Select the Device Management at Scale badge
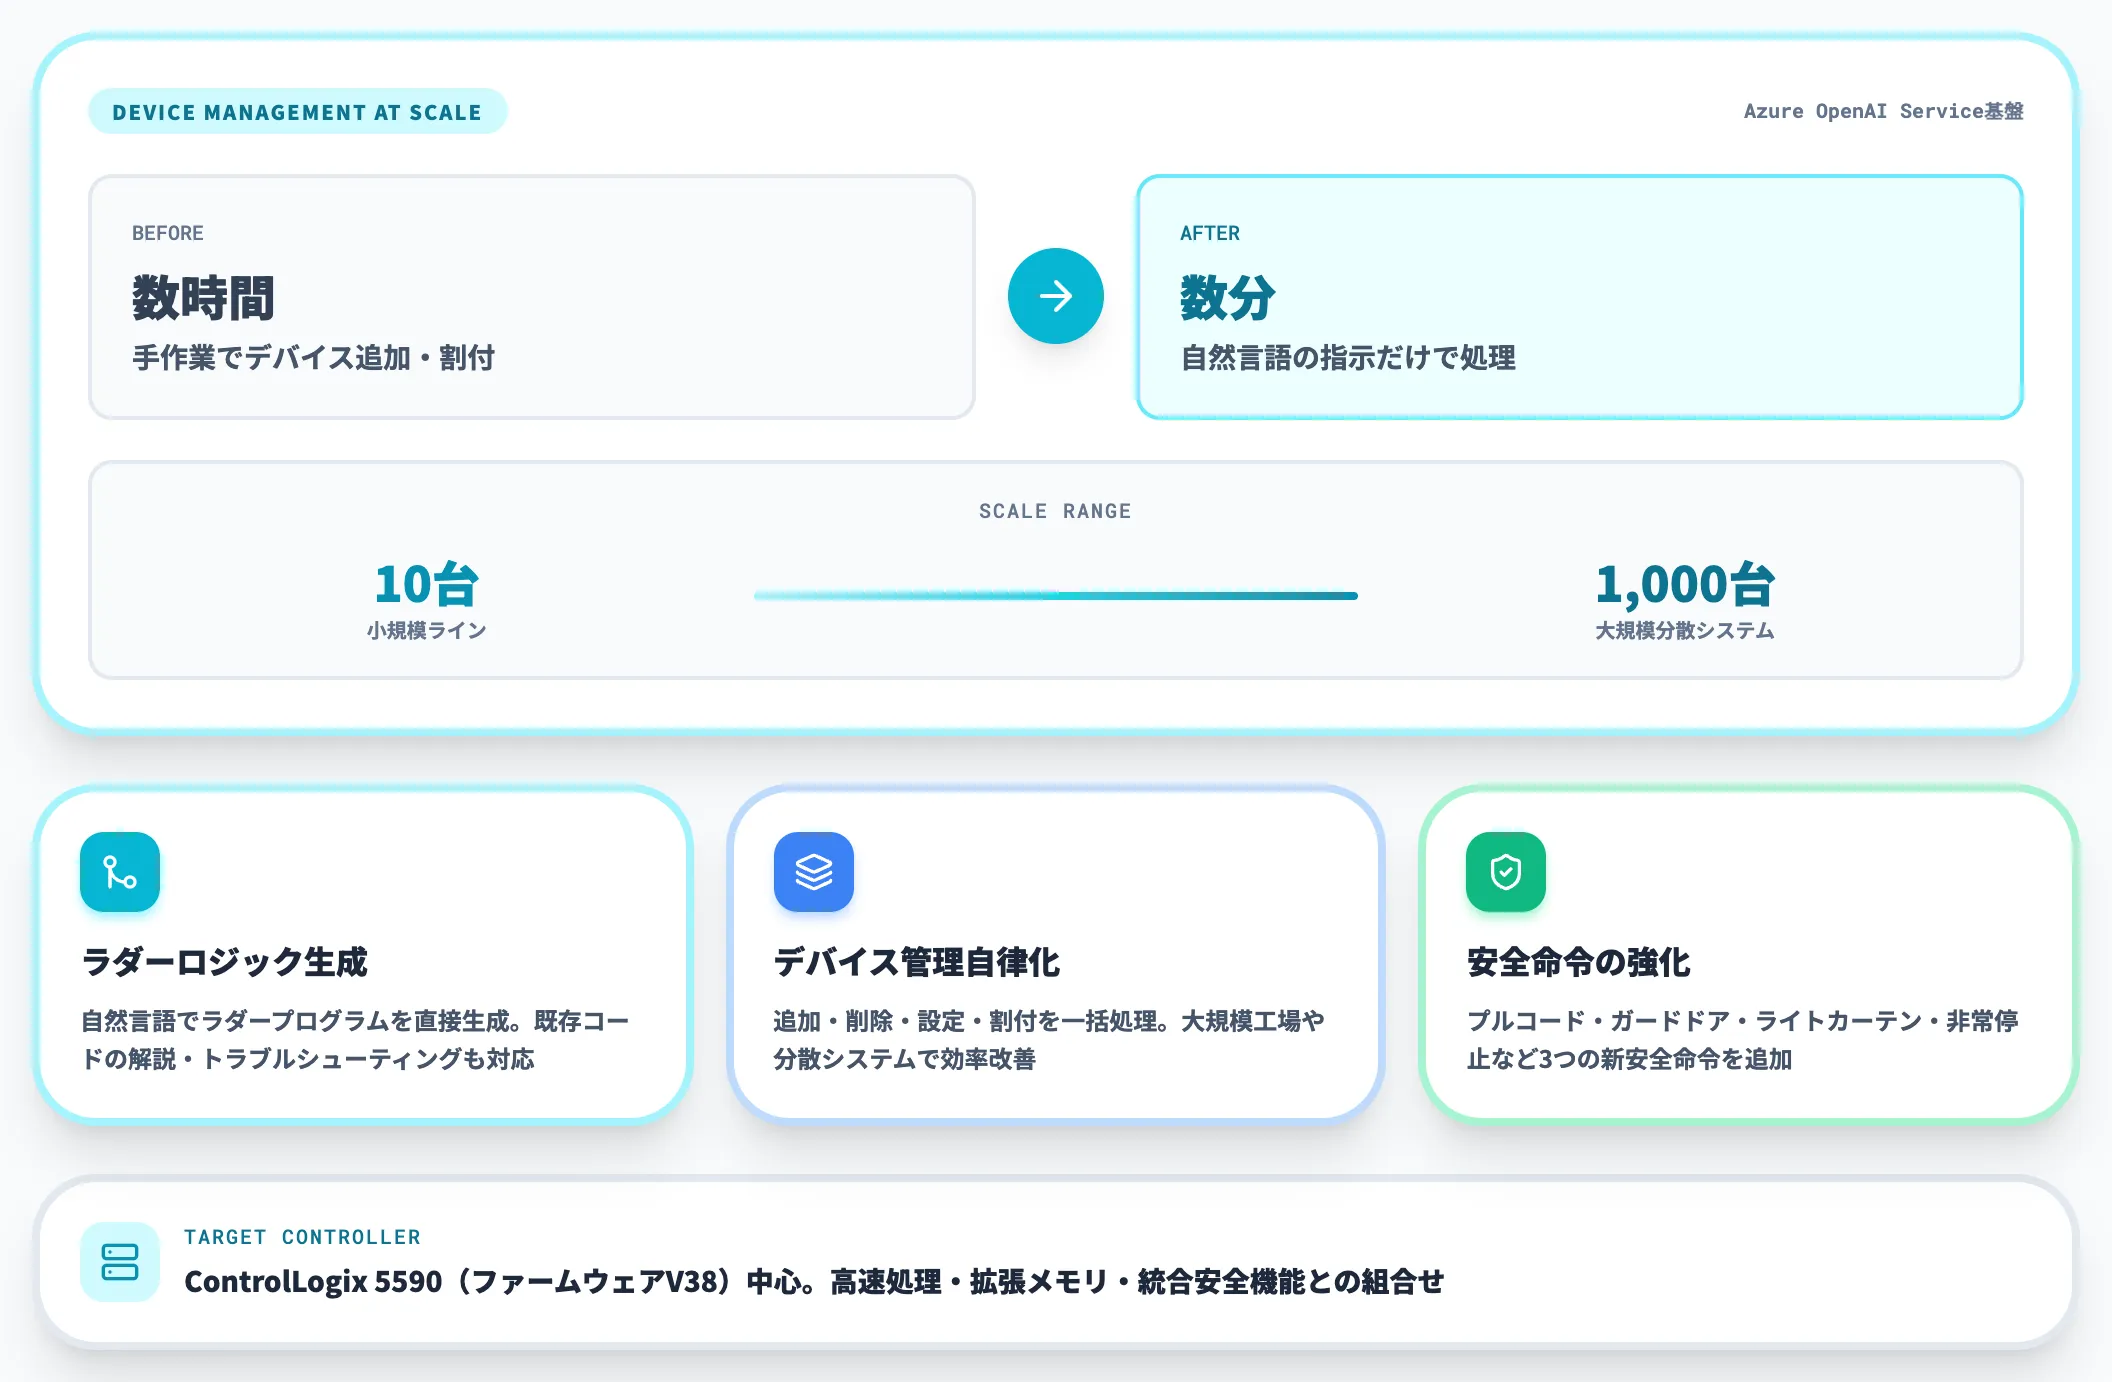Image resolution: width=2112 pixels, height=1382 pixels. (297, 112)
